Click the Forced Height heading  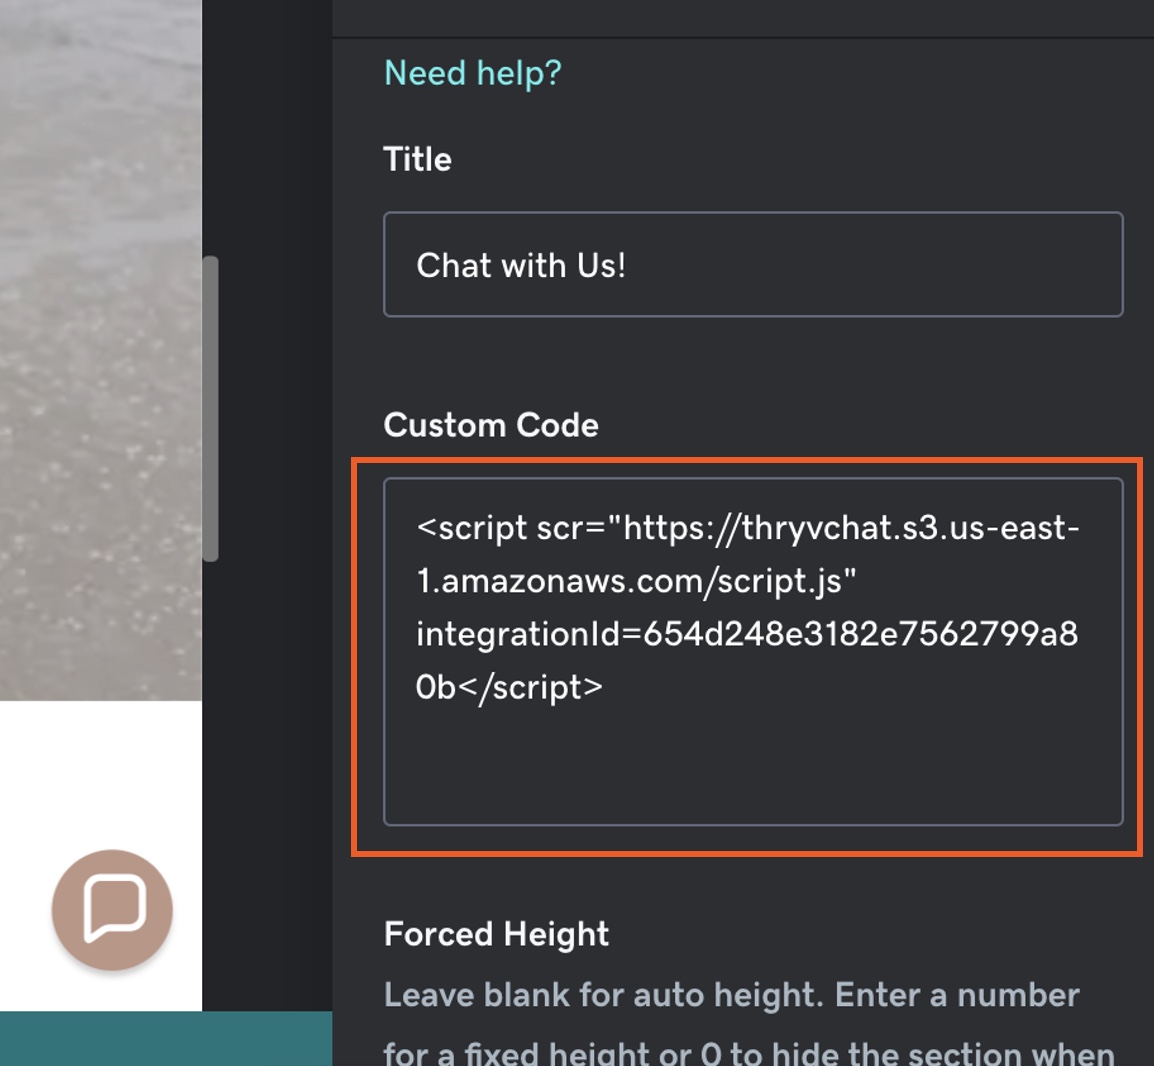click(496, 934)
